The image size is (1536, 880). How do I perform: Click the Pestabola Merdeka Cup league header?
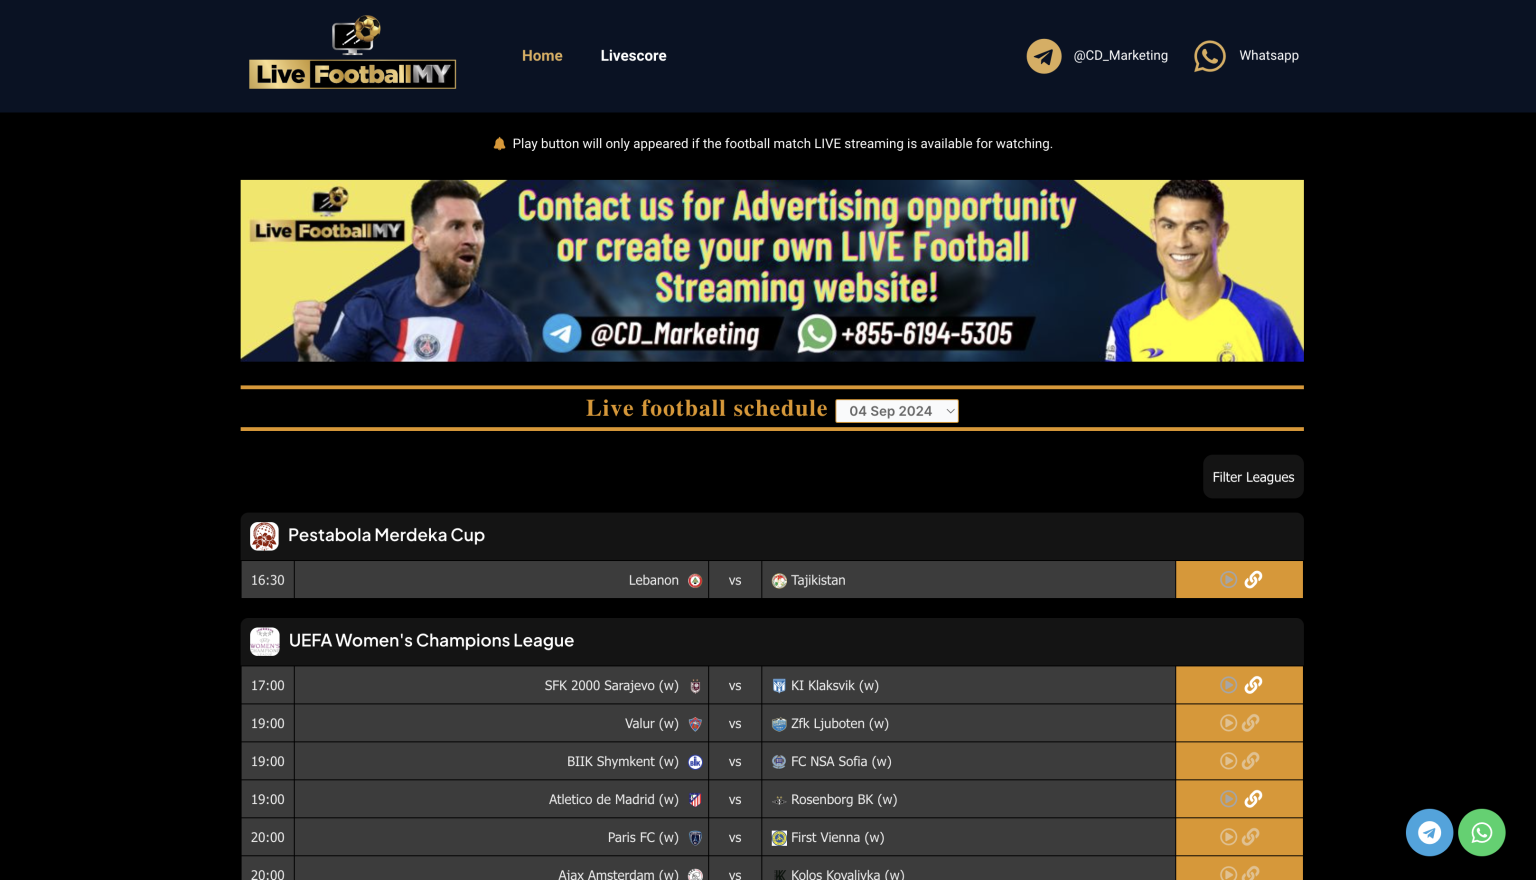point(386,536)
